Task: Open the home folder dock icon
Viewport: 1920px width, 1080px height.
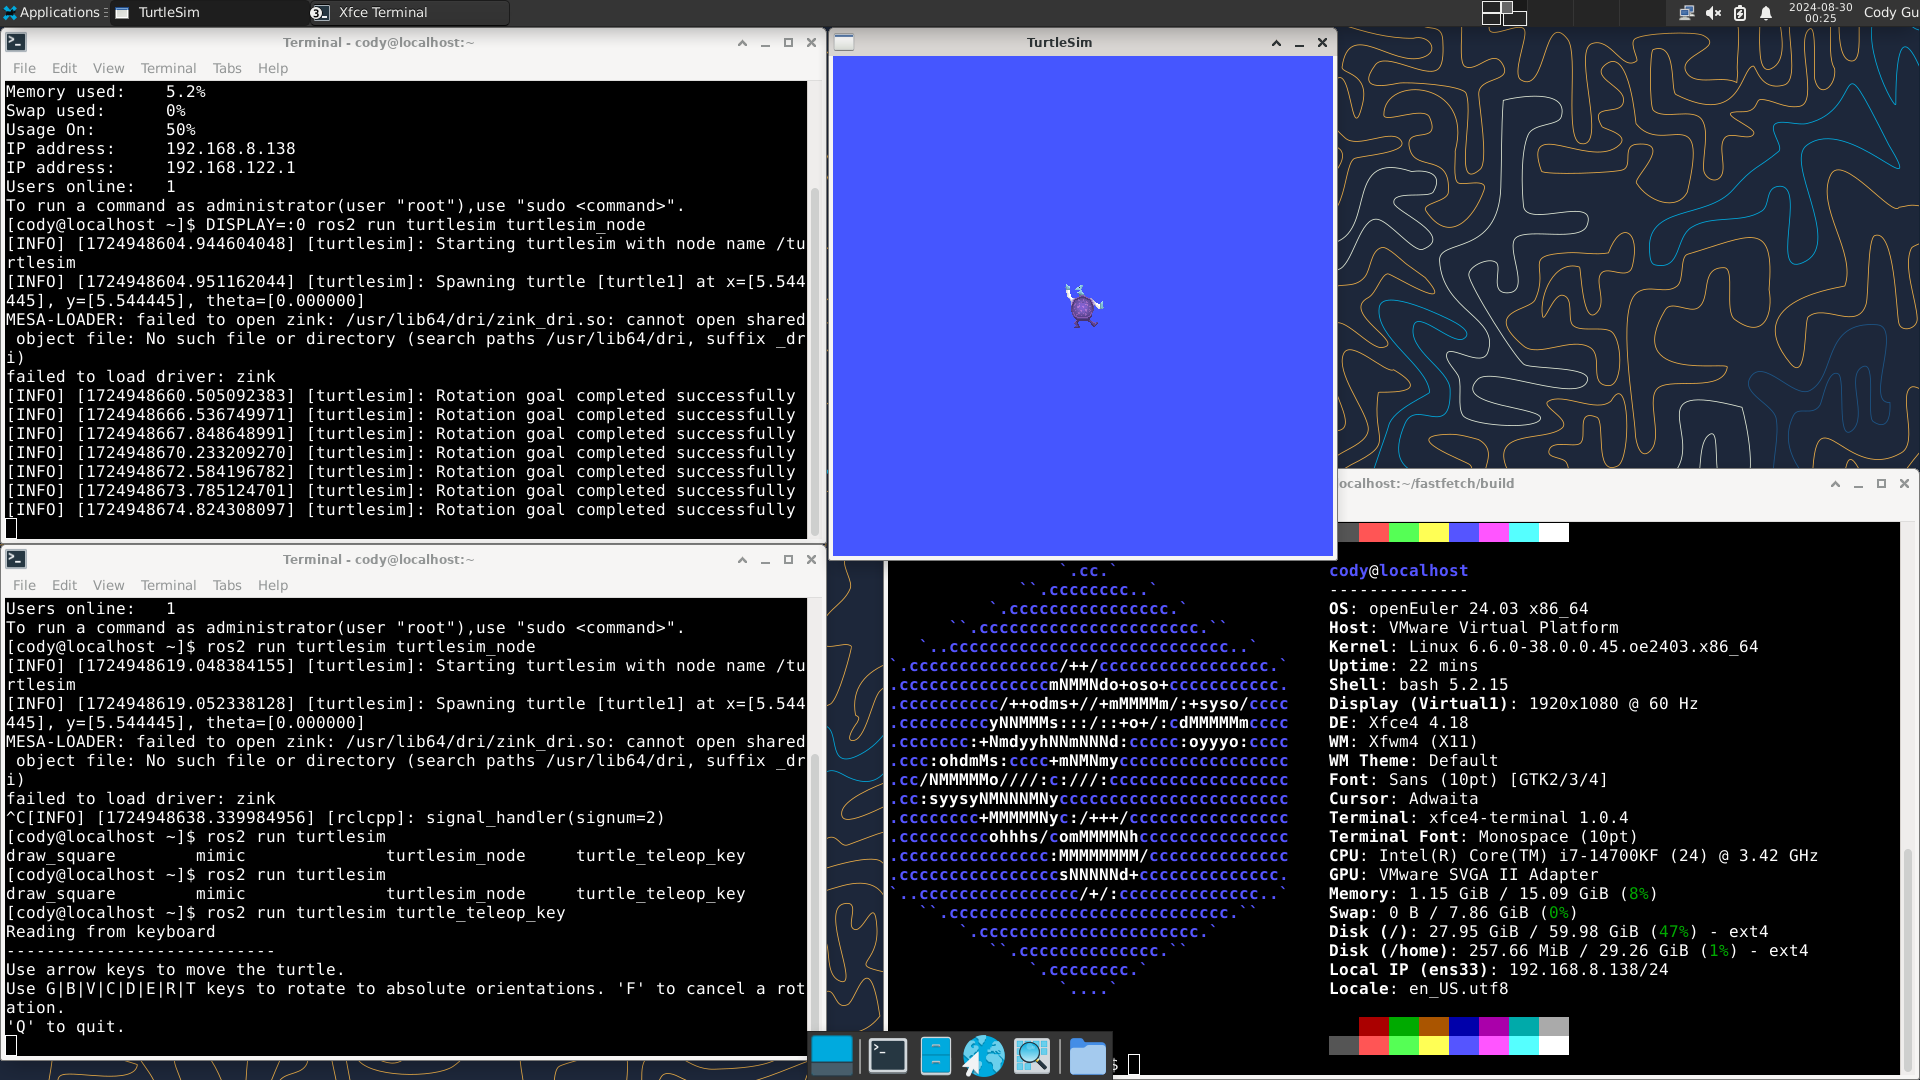Action: pyautogui.click(x=1087, y=1056)
